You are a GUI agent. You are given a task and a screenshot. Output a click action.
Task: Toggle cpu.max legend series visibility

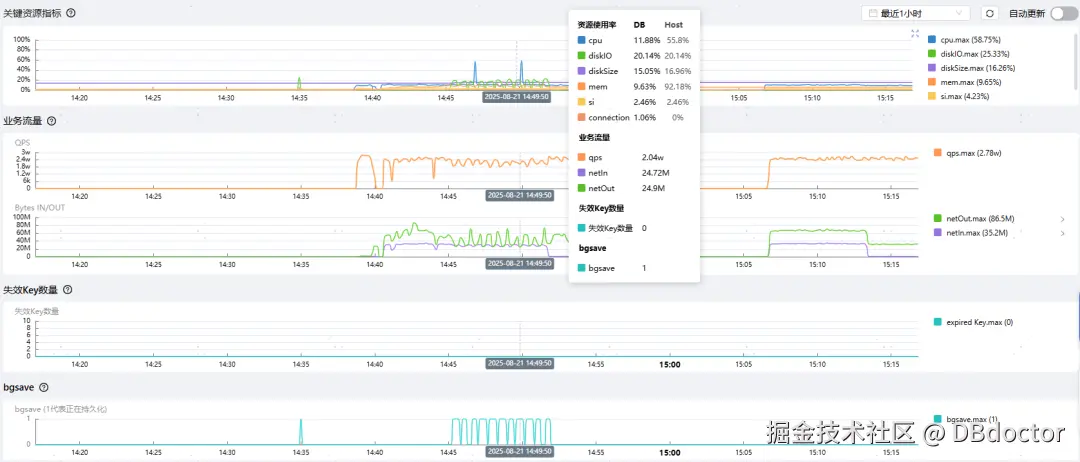(964, 40)
